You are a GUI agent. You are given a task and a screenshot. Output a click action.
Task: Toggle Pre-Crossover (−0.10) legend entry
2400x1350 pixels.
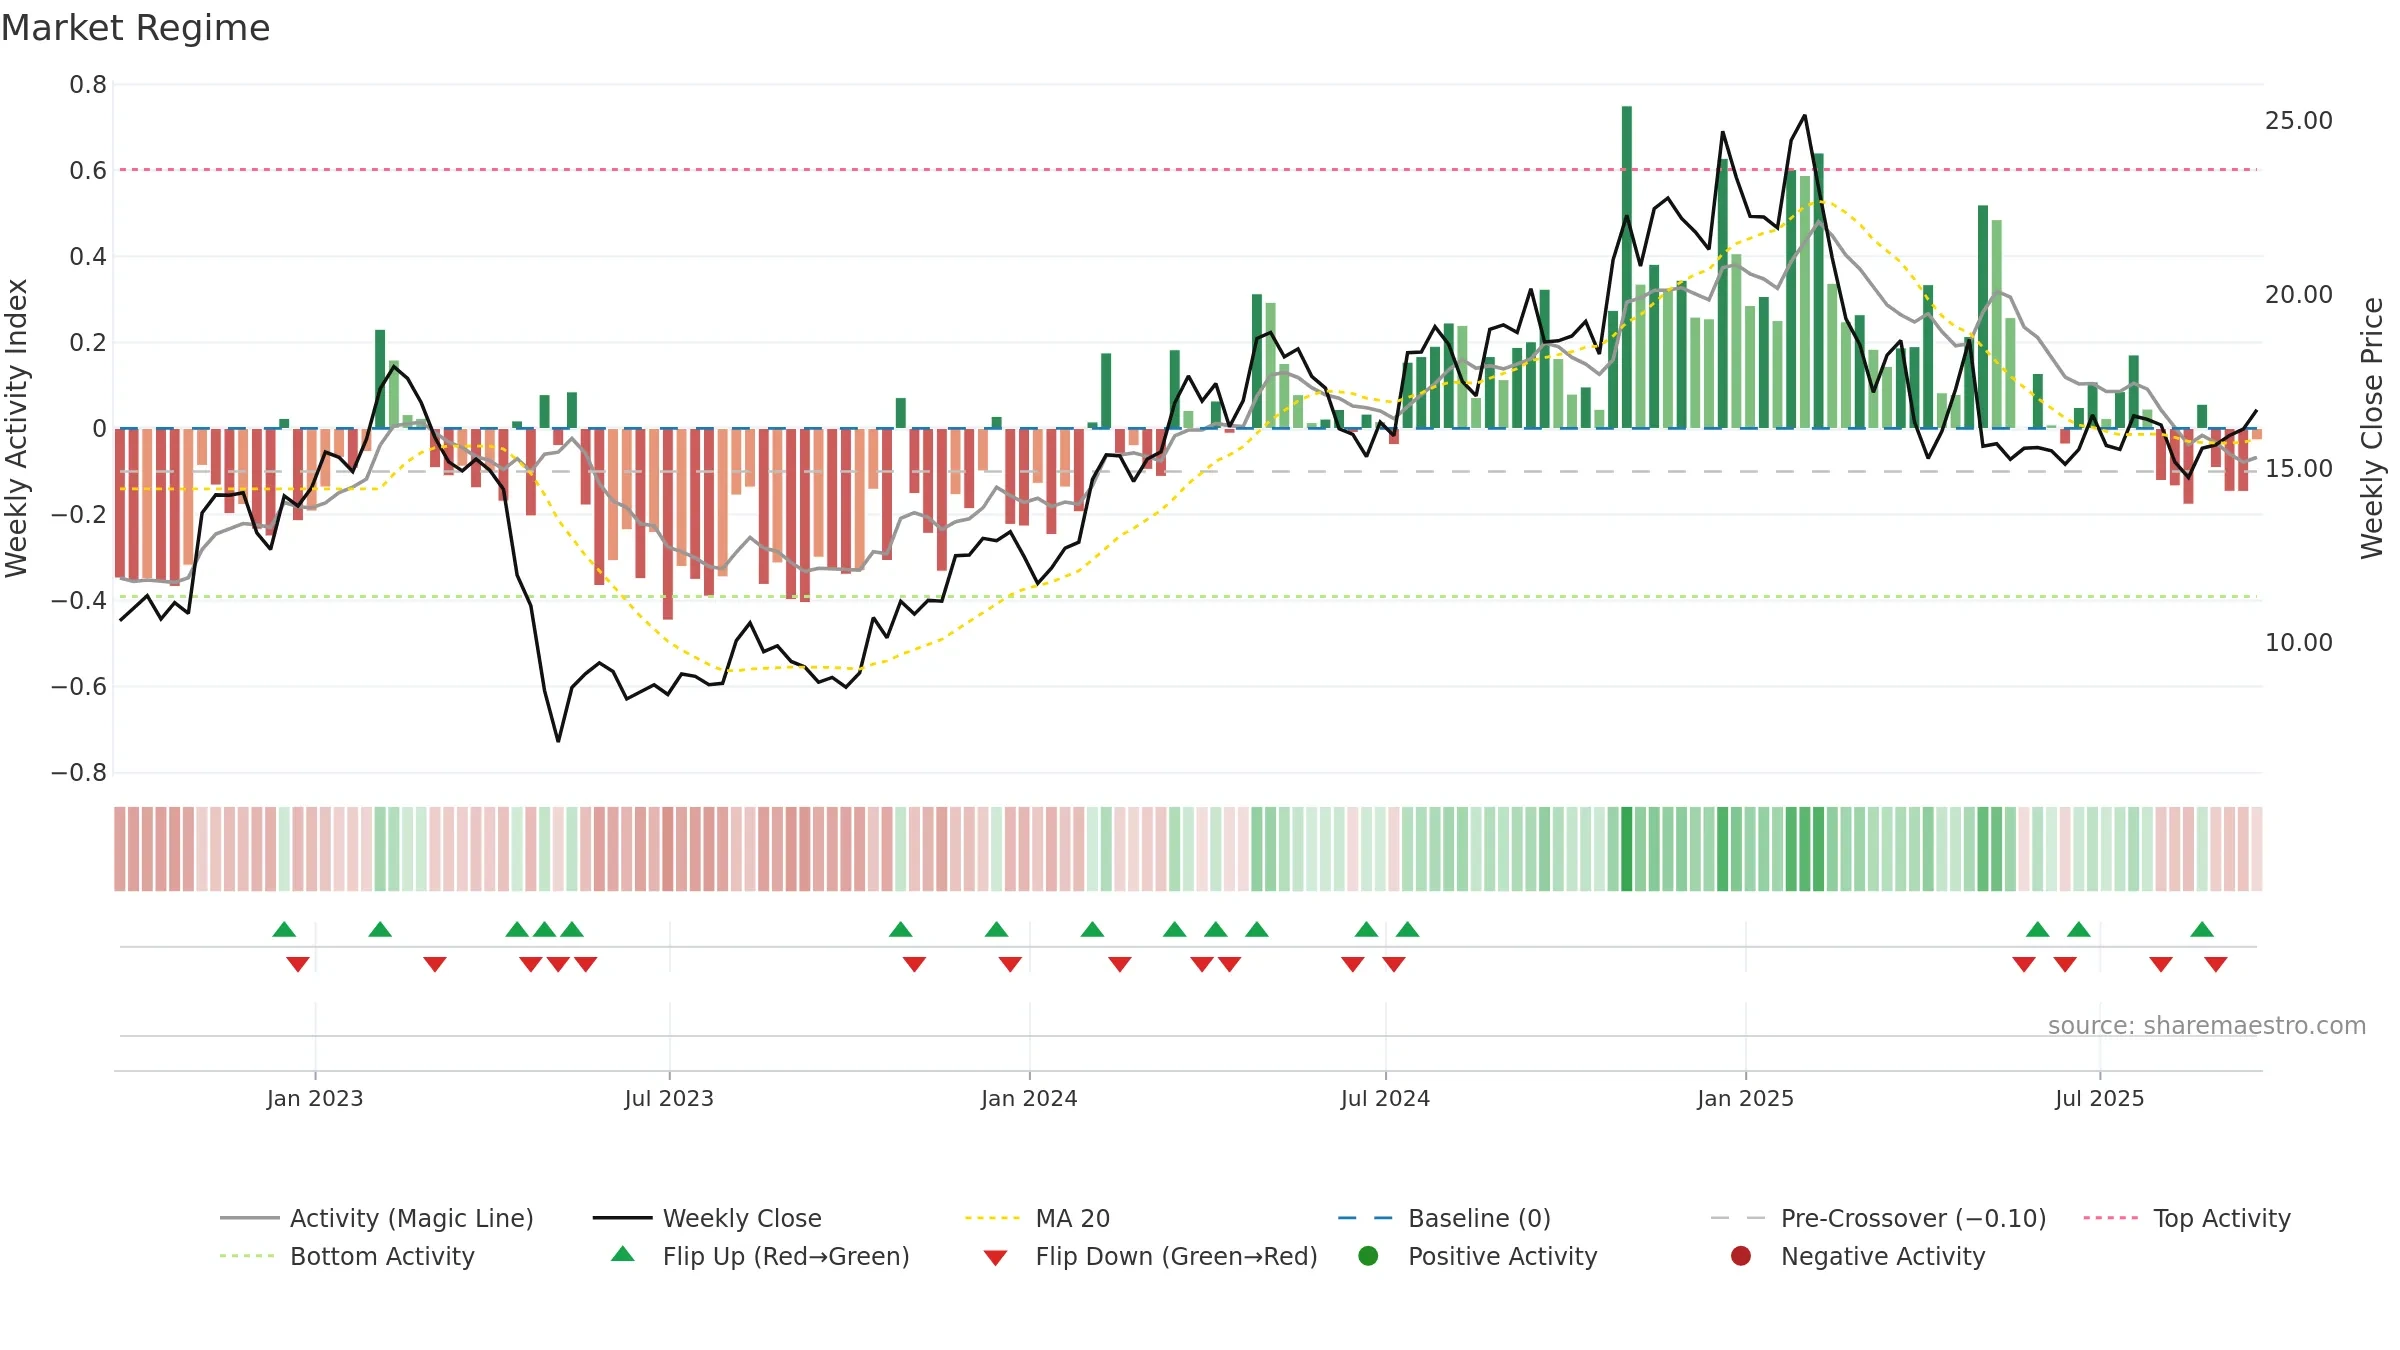tap(1878, 1218)
